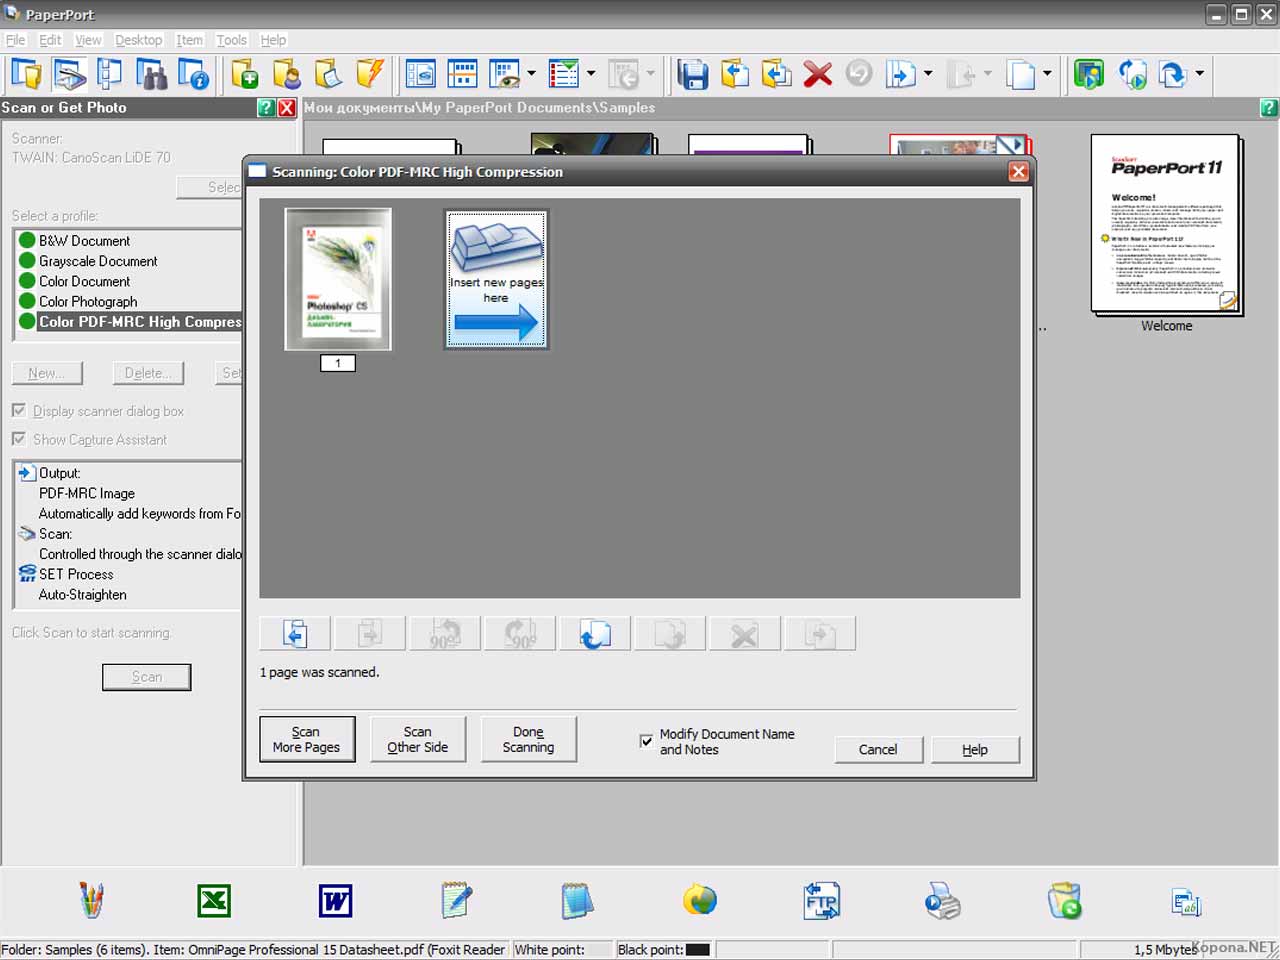1280x960 pixels.
Task: Open the Page Thumbnails toolbar icon
Action: click(x=109, y=74)
